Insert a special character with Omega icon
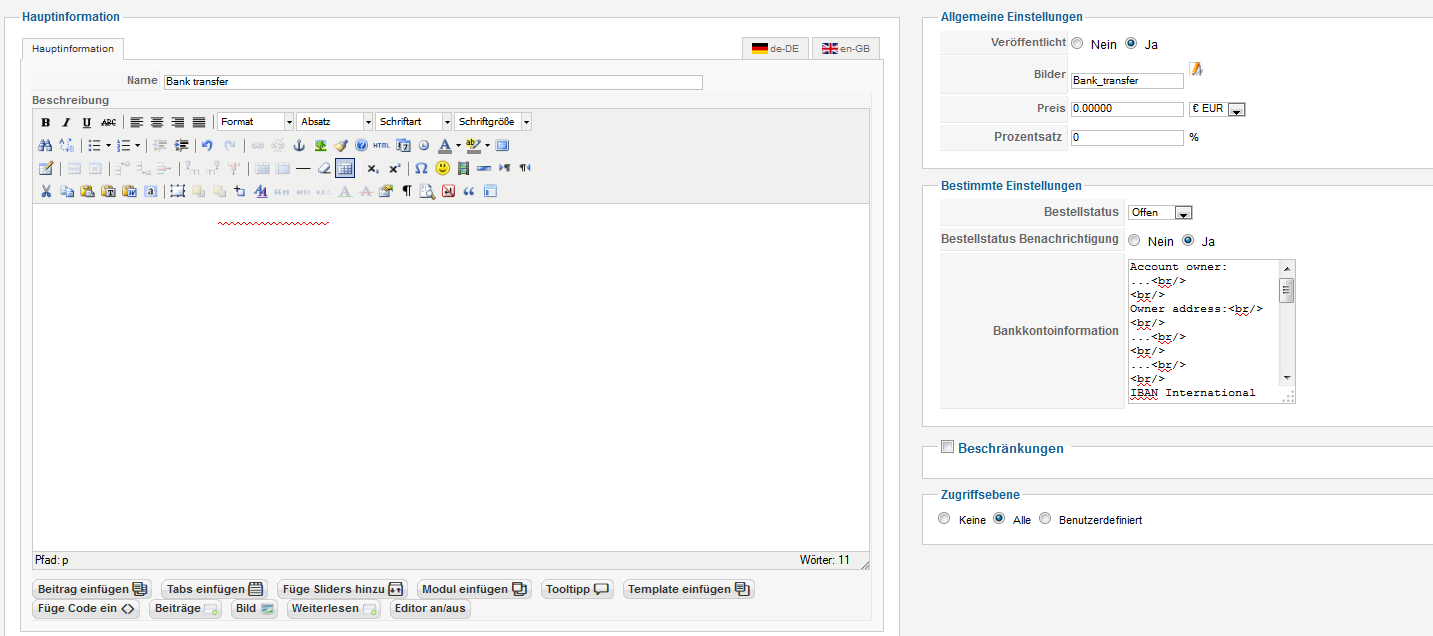 421,168
